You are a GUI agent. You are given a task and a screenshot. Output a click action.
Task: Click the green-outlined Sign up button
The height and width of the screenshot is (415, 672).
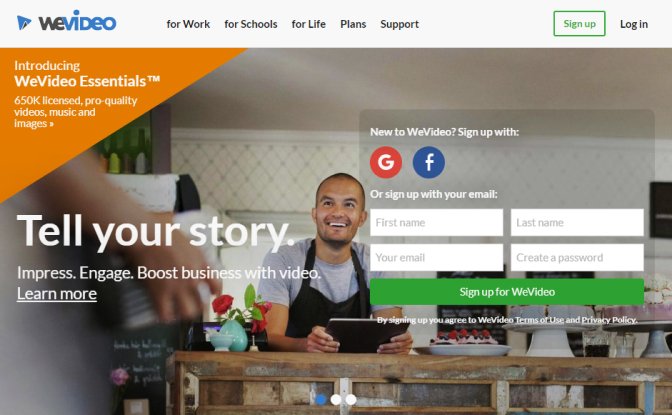579,24
